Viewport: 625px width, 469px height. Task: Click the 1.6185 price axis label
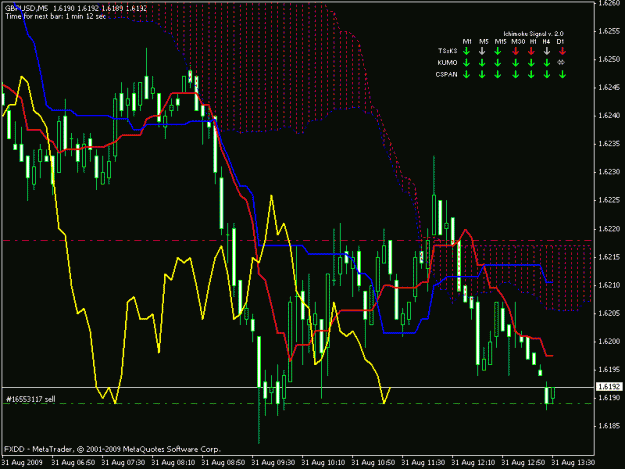[609, 426]
